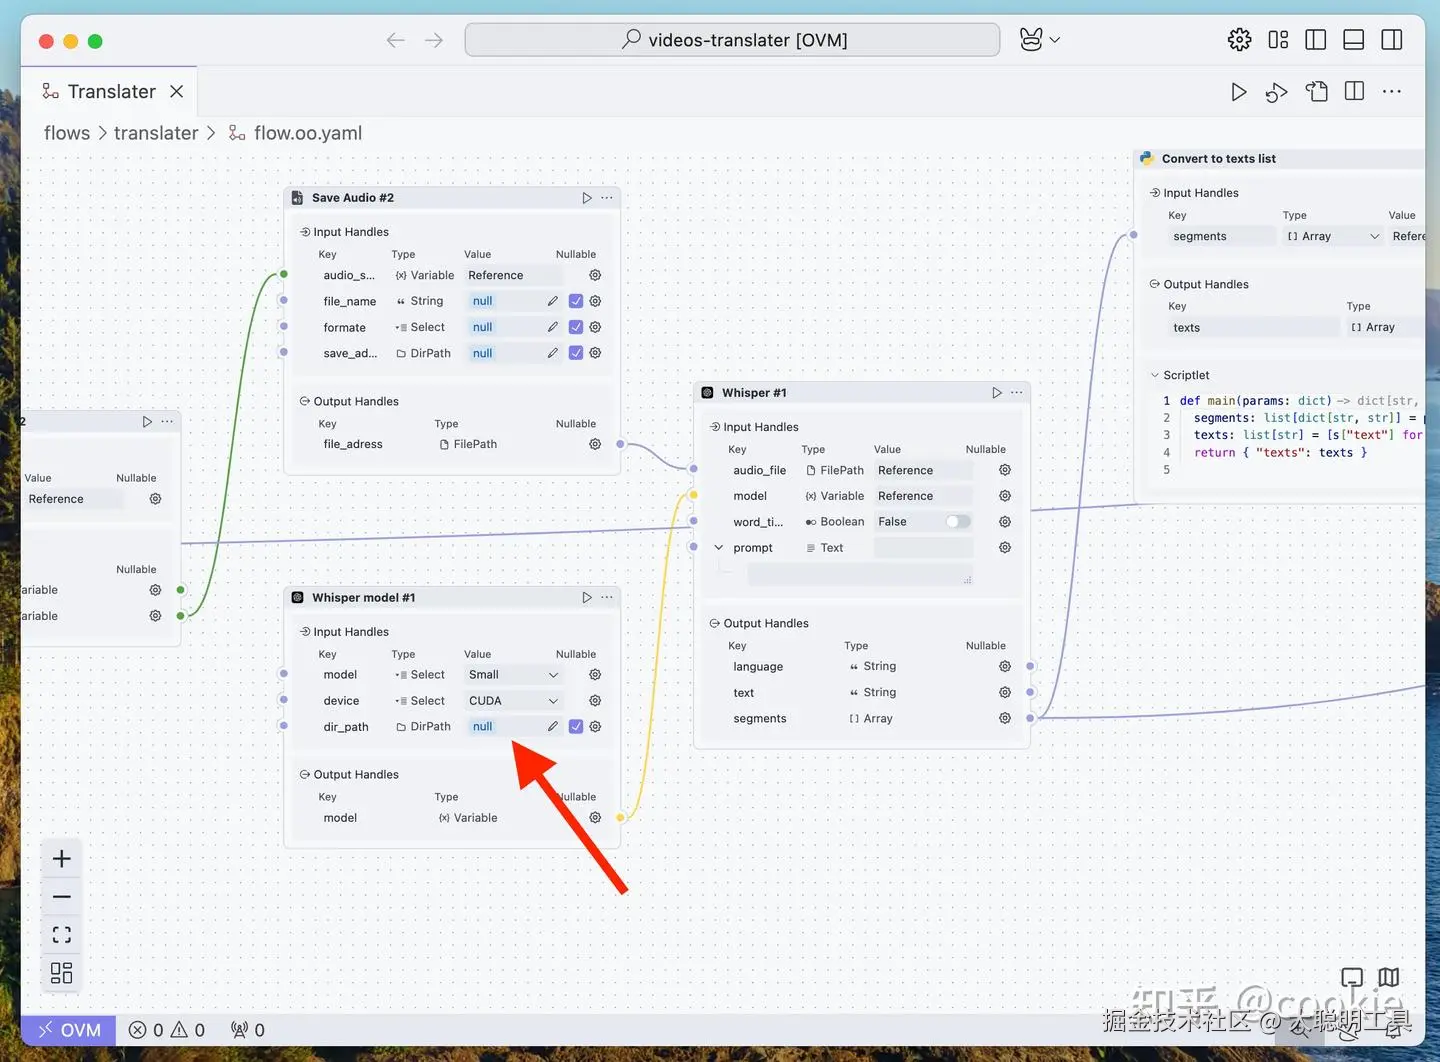Viewport: 1440px width, 1062px height.
Task: Click the flows breadcrumb
Action: pos(67,133)
